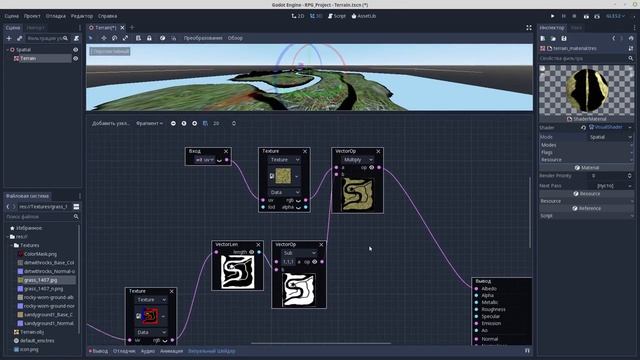640x360 pixels.
Task: Run the project with Play button
Action: point(553,16)
